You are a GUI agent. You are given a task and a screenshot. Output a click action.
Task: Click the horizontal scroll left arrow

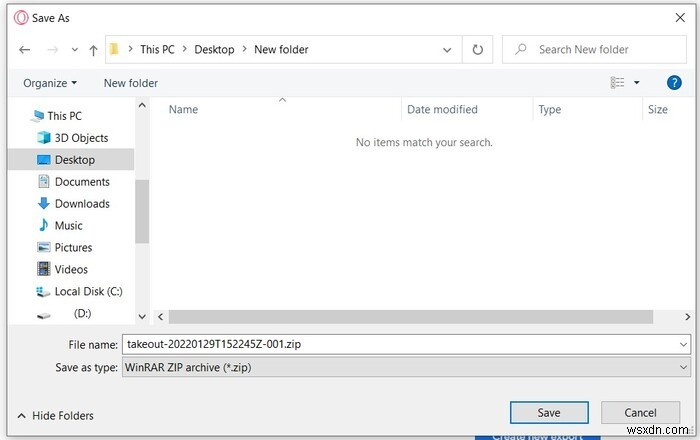click(x=160, y=317)
